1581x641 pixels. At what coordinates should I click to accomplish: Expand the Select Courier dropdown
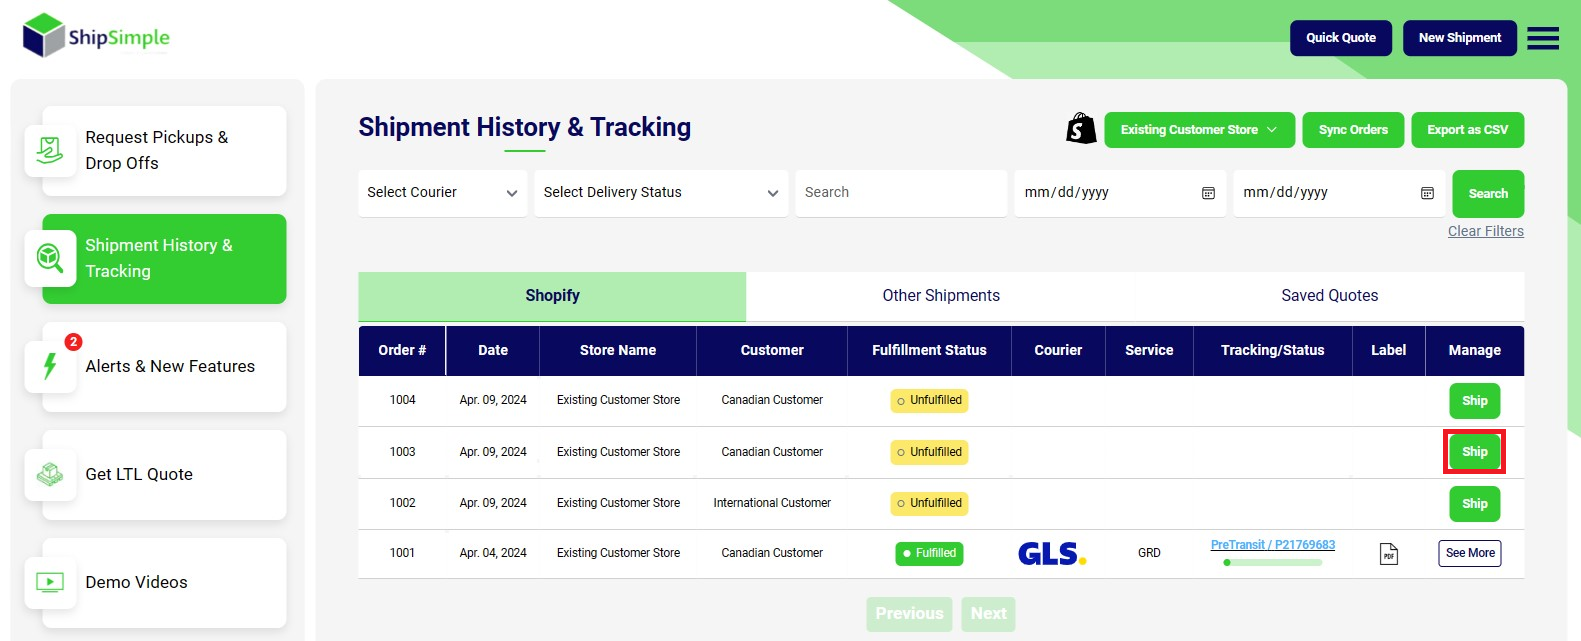click(442, 193)
